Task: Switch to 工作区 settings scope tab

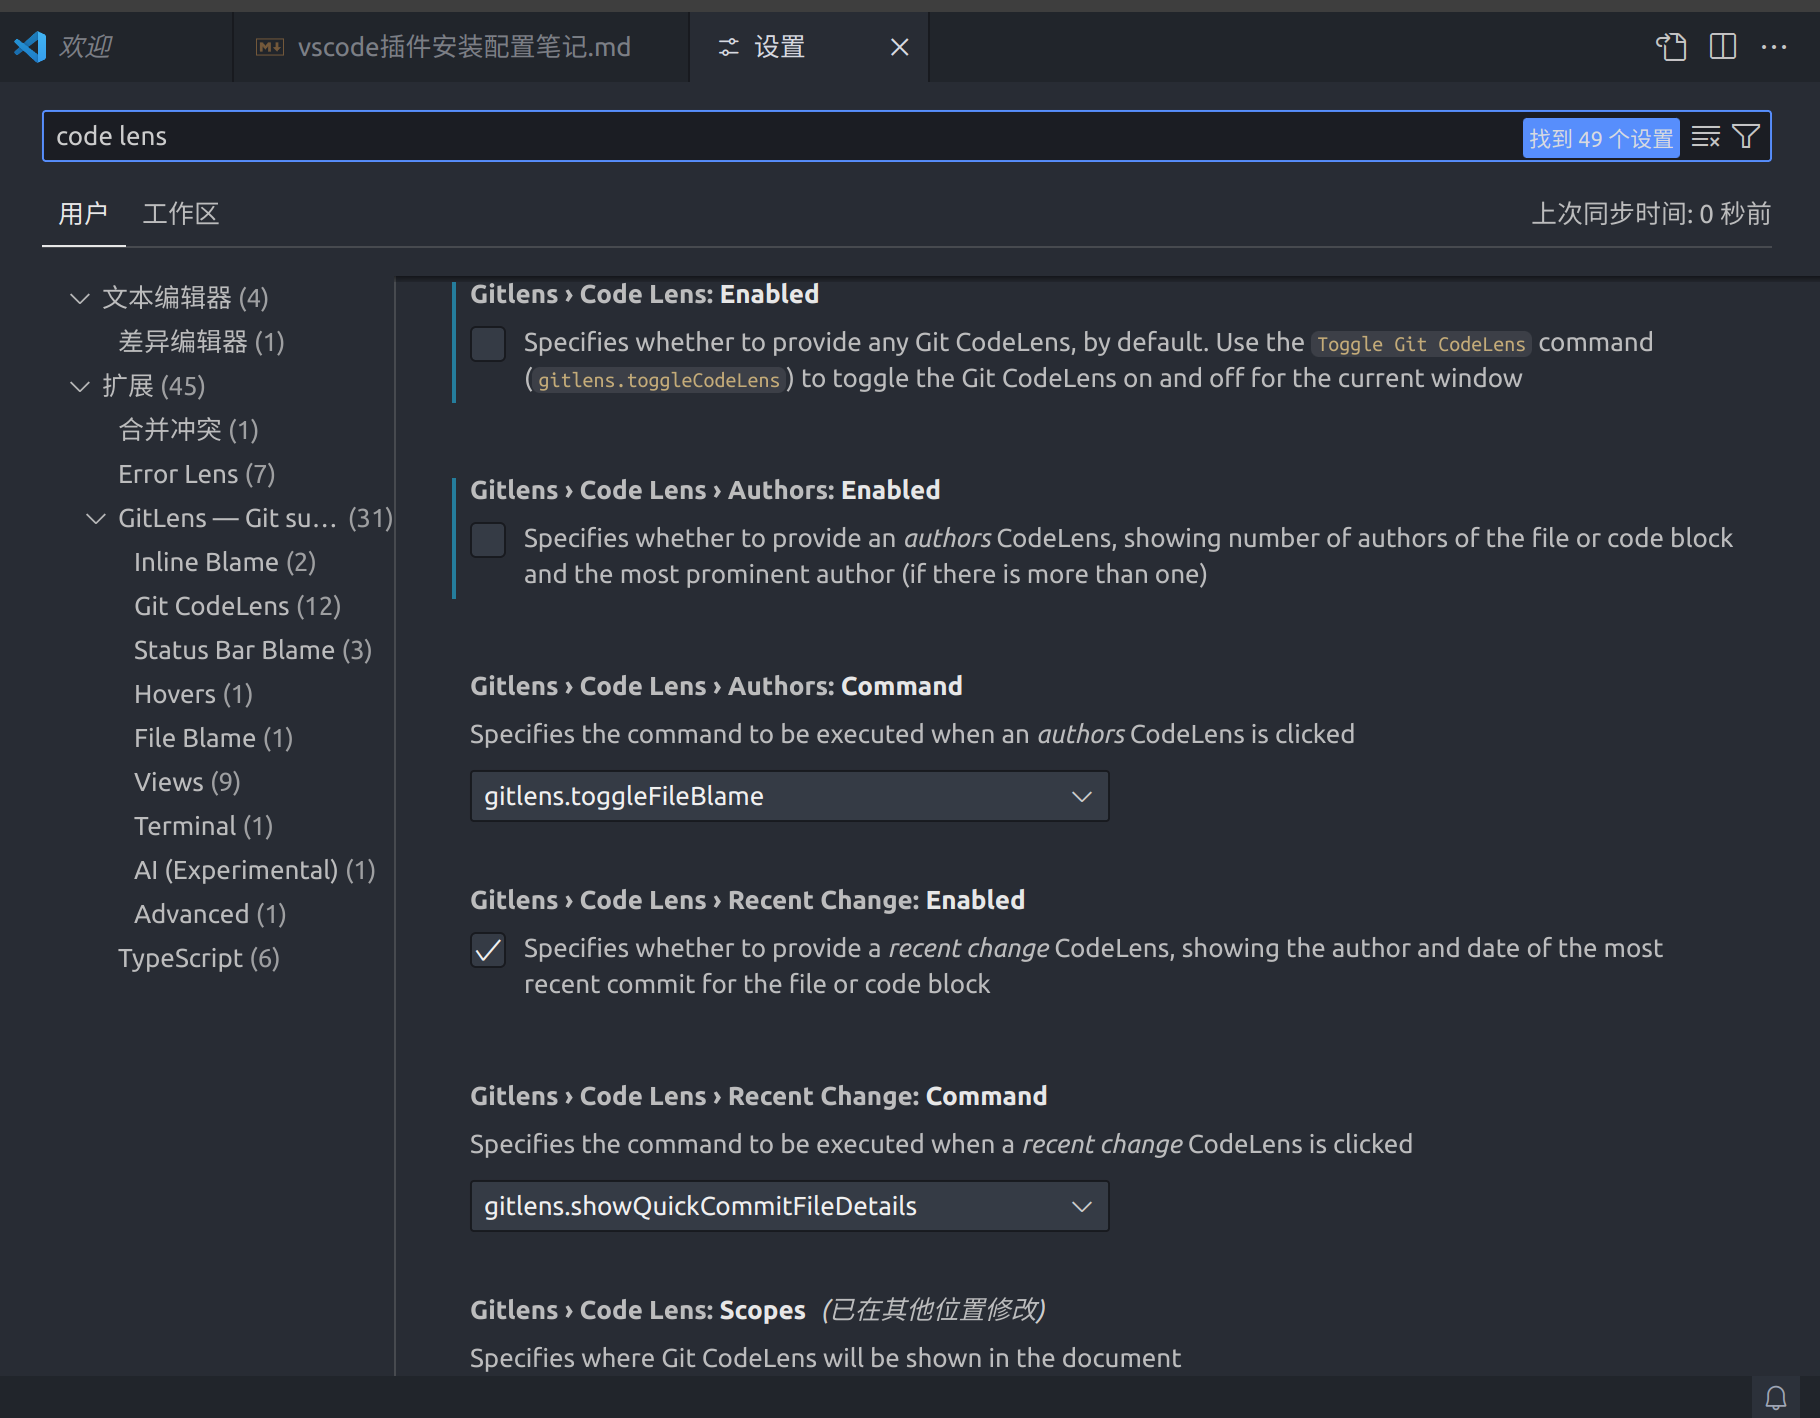Action: pos(181,214)
